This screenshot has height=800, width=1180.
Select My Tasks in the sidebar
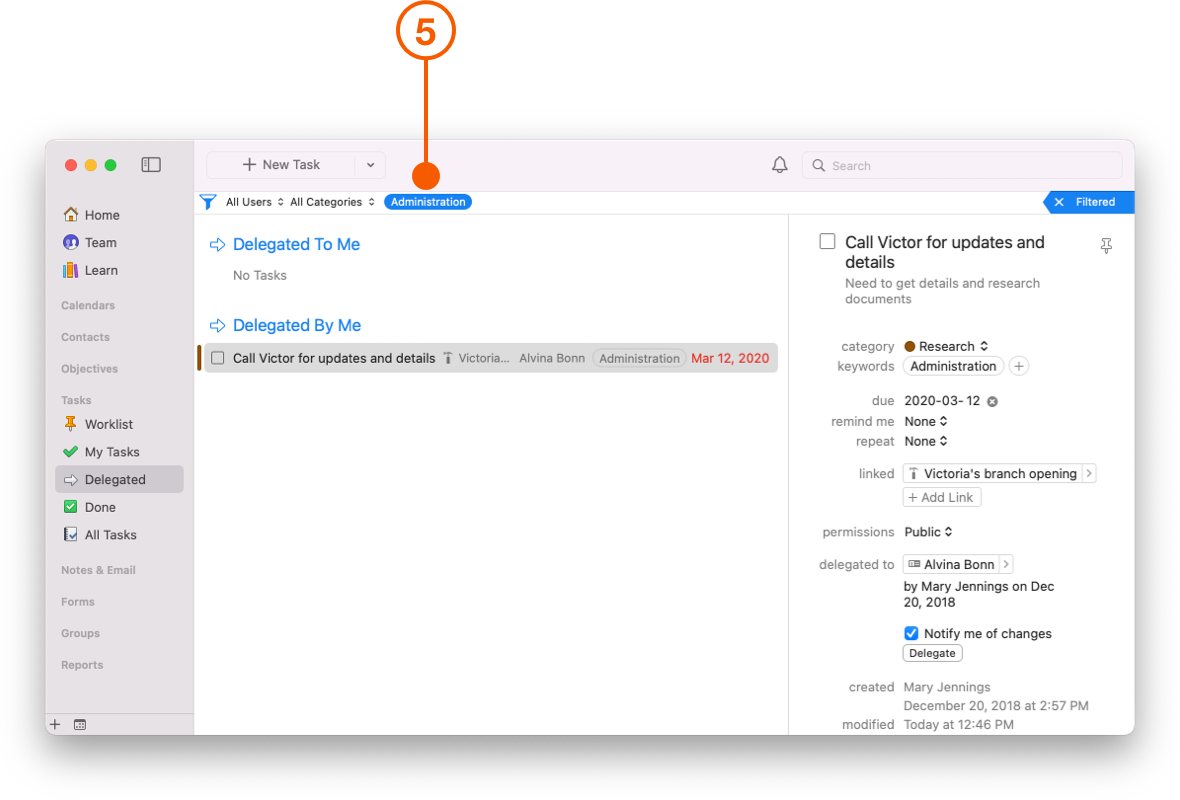point(111,452)
